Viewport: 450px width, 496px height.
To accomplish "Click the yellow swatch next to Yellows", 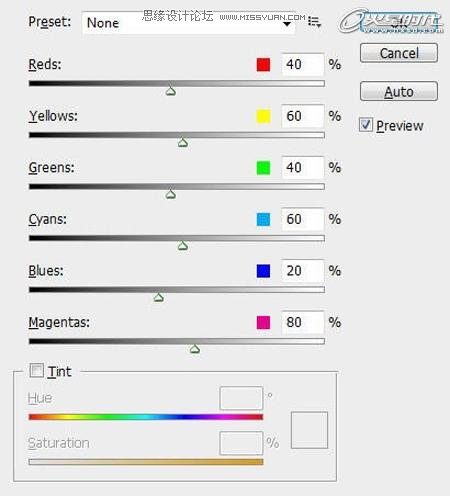I will (263, 116).
